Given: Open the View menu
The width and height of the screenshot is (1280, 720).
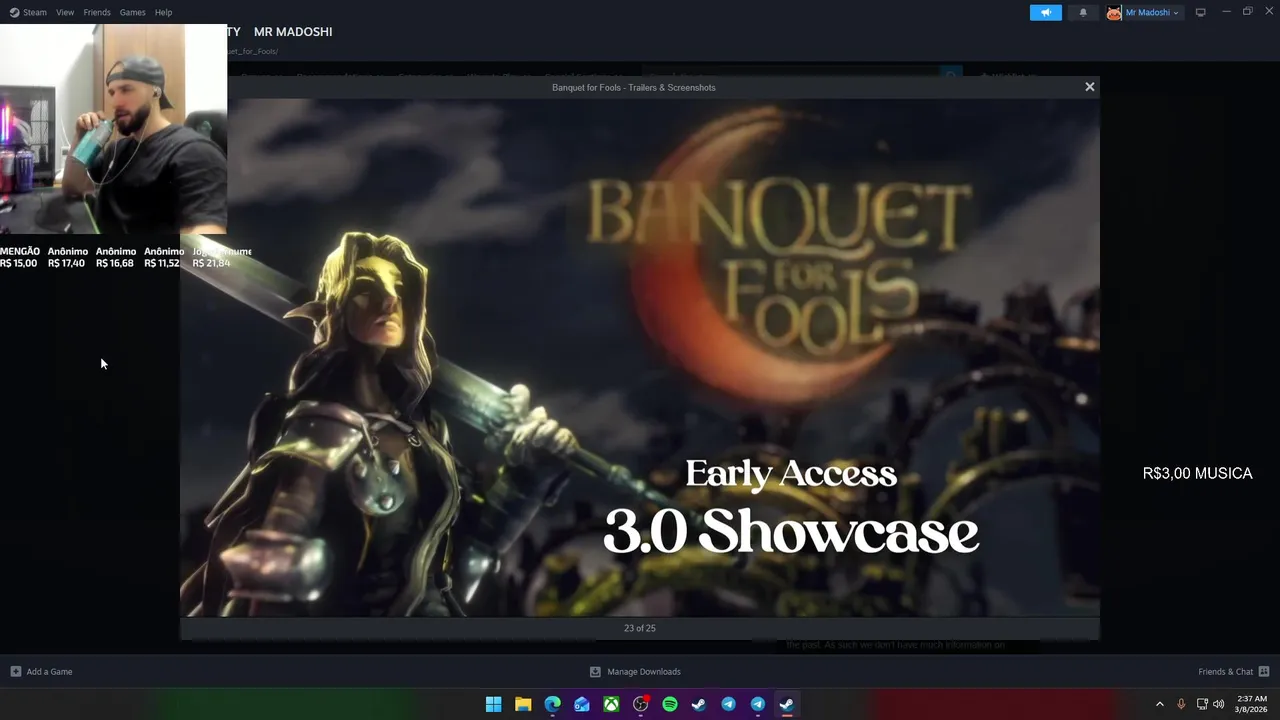Looking at the screenshot, I should [65, 12].
